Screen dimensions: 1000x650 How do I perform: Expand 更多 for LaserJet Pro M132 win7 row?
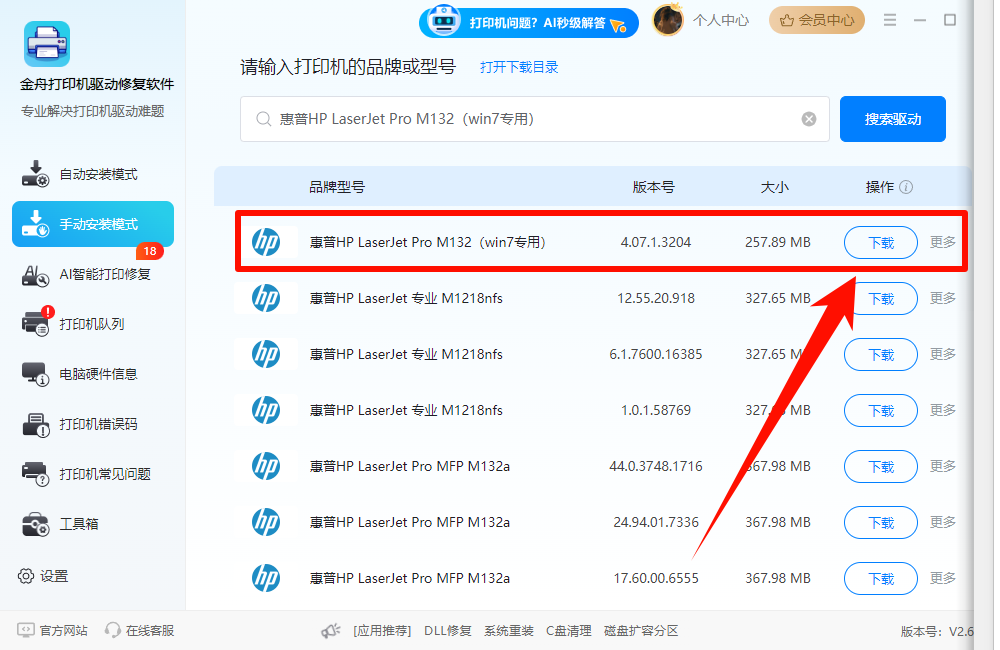tap(943, 242)
